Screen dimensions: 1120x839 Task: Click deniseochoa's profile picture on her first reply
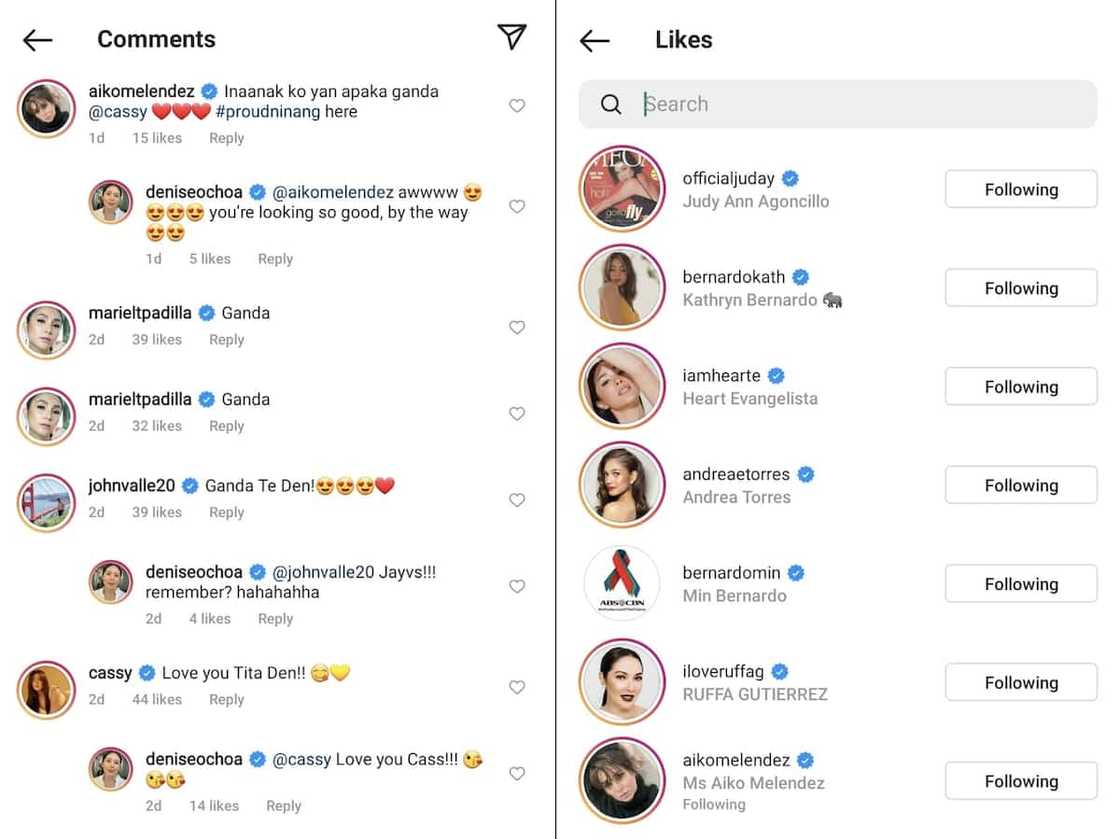pyautogui.click(x=110, y=201)
